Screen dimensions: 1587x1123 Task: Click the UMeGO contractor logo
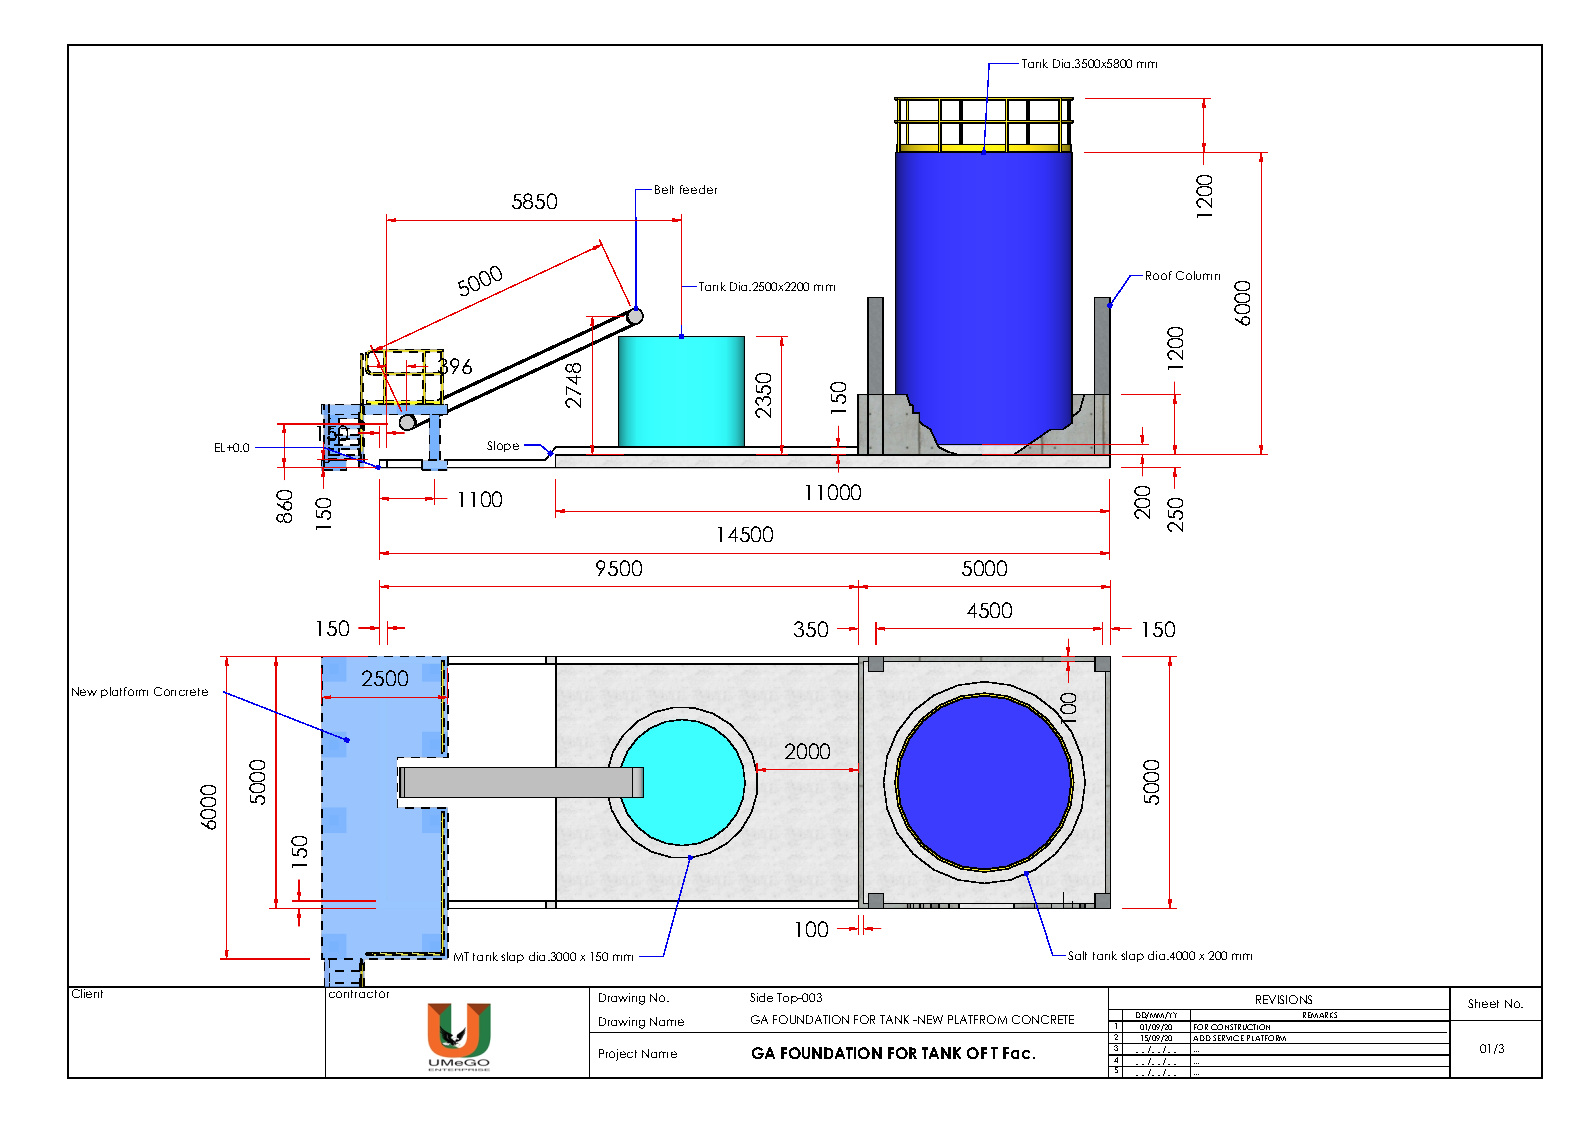[x=459, y=1036]
